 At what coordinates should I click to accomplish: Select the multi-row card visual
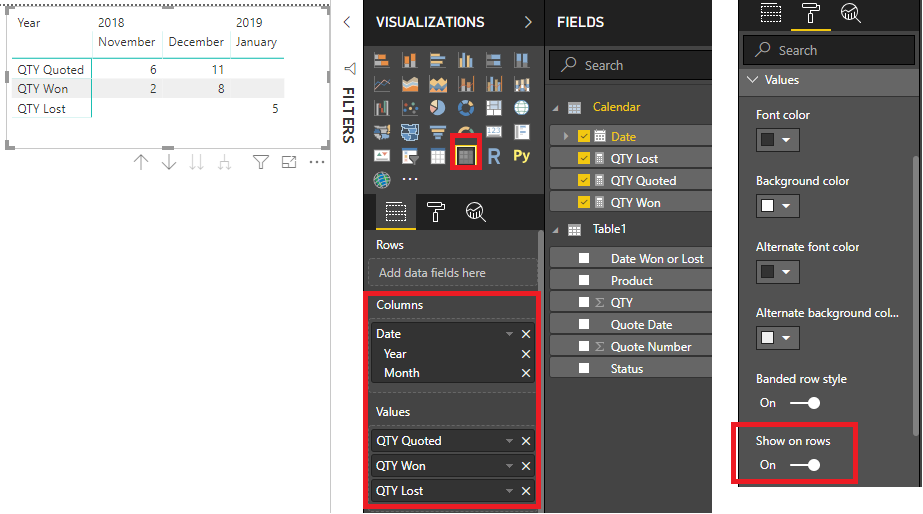tap(522, 132)
